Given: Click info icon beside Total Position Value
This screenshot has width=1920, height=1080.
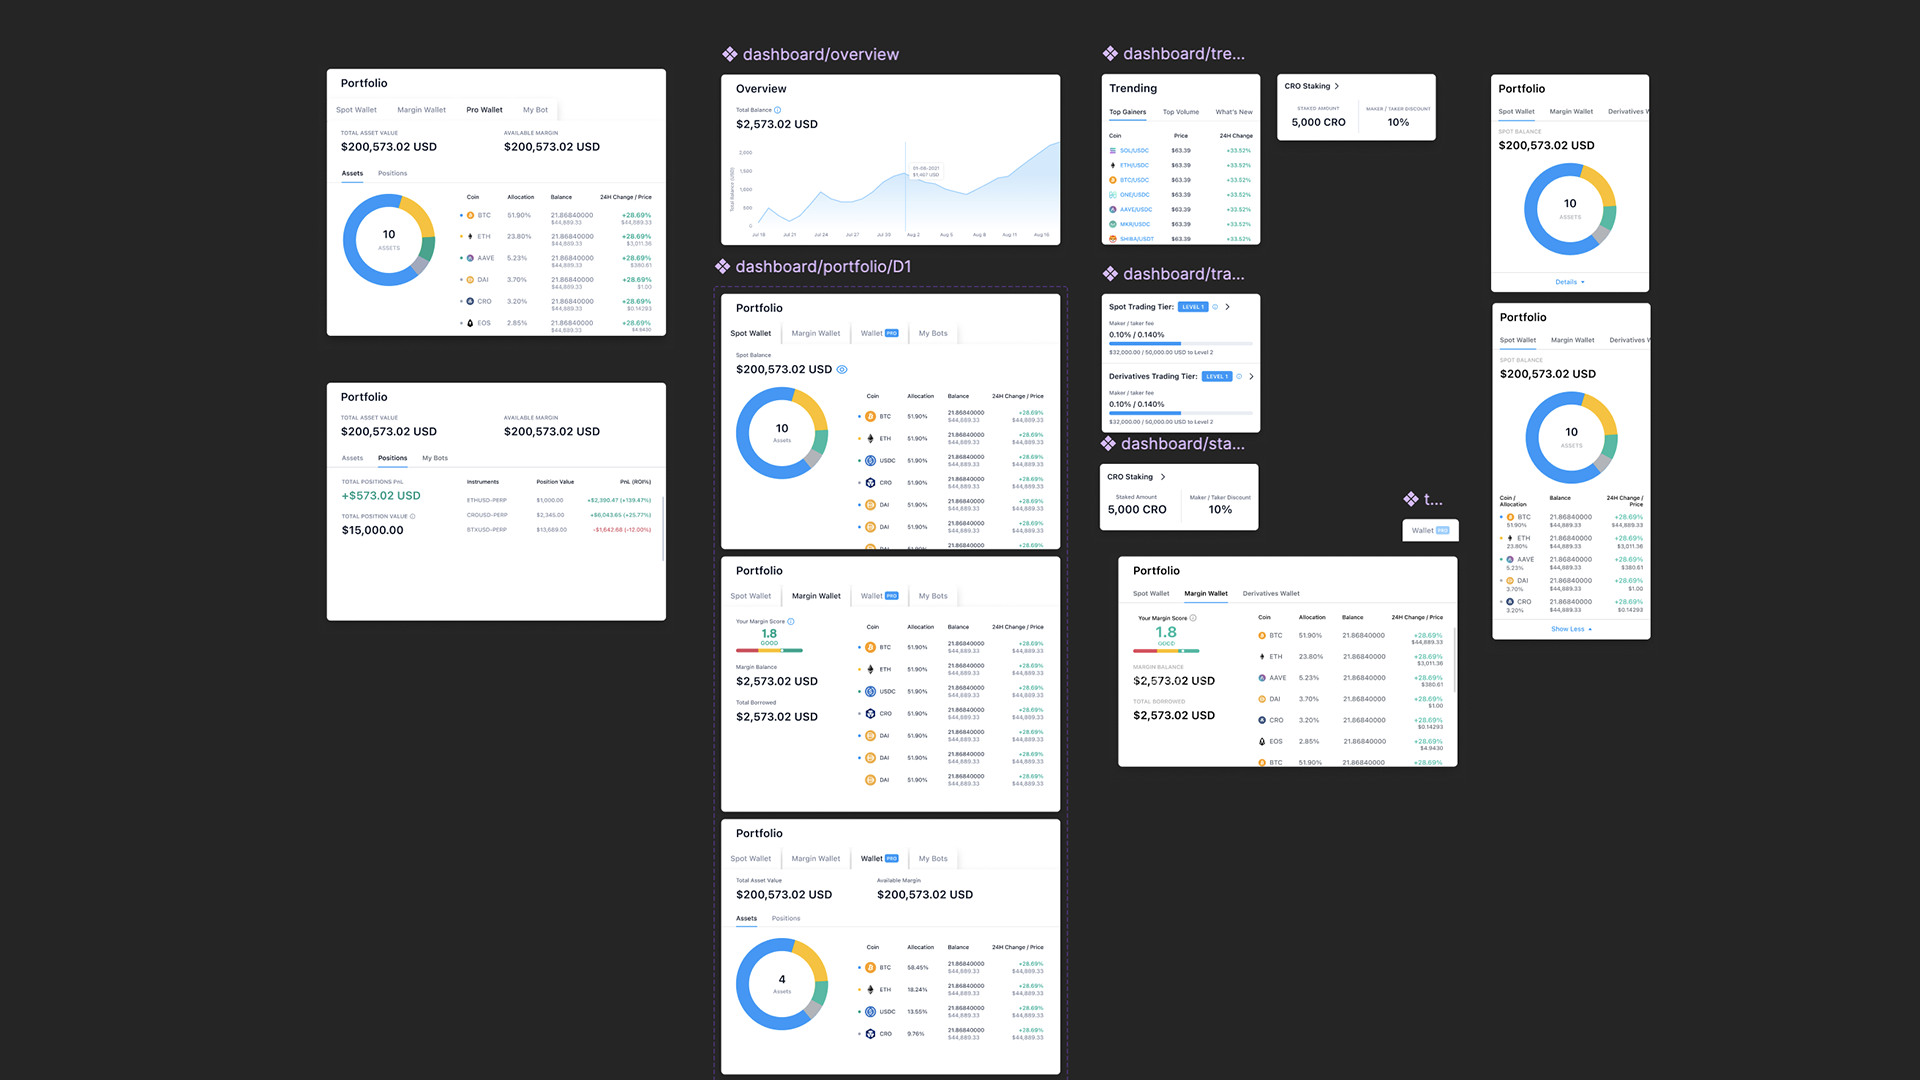Looking at the screenshot, I should [x=412, y=517].
